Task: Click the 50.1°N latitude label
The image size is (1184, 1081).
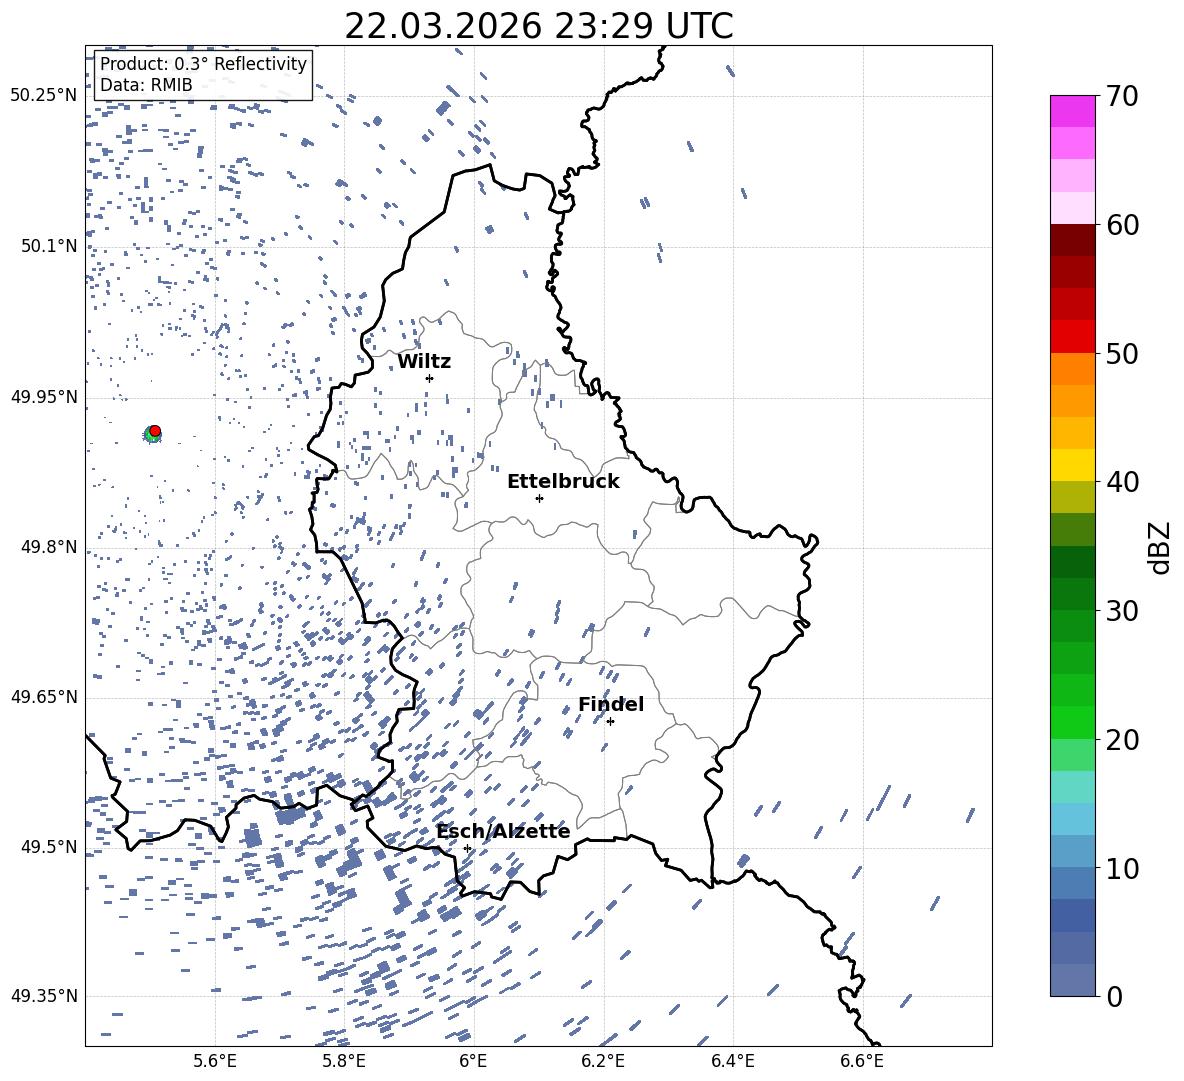Action: click(49, 246)
